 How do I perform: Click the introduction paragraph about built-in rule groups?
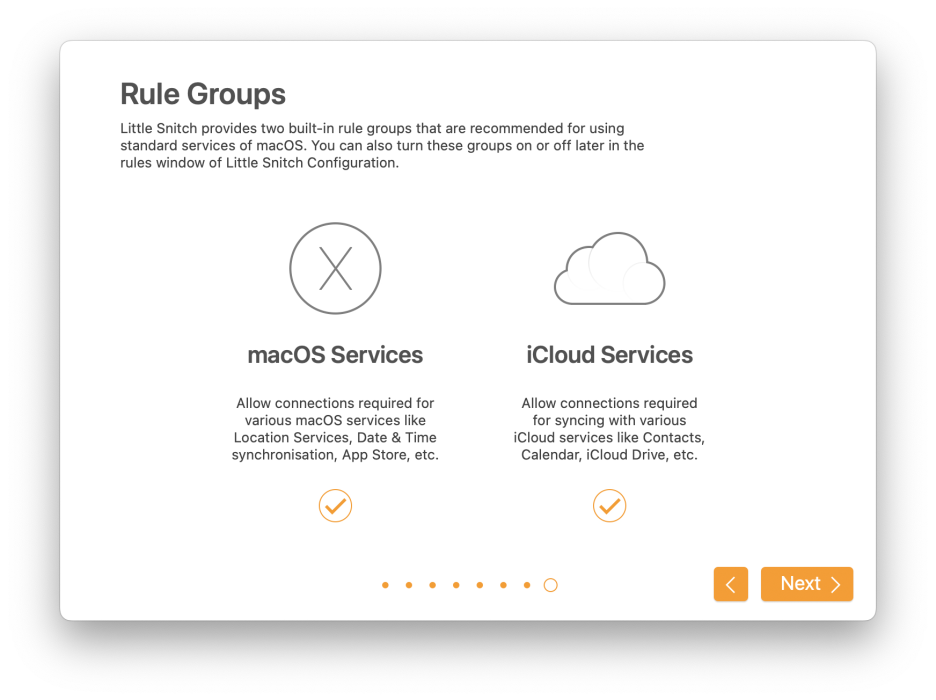pyautogui.click(x=382, y=146)
